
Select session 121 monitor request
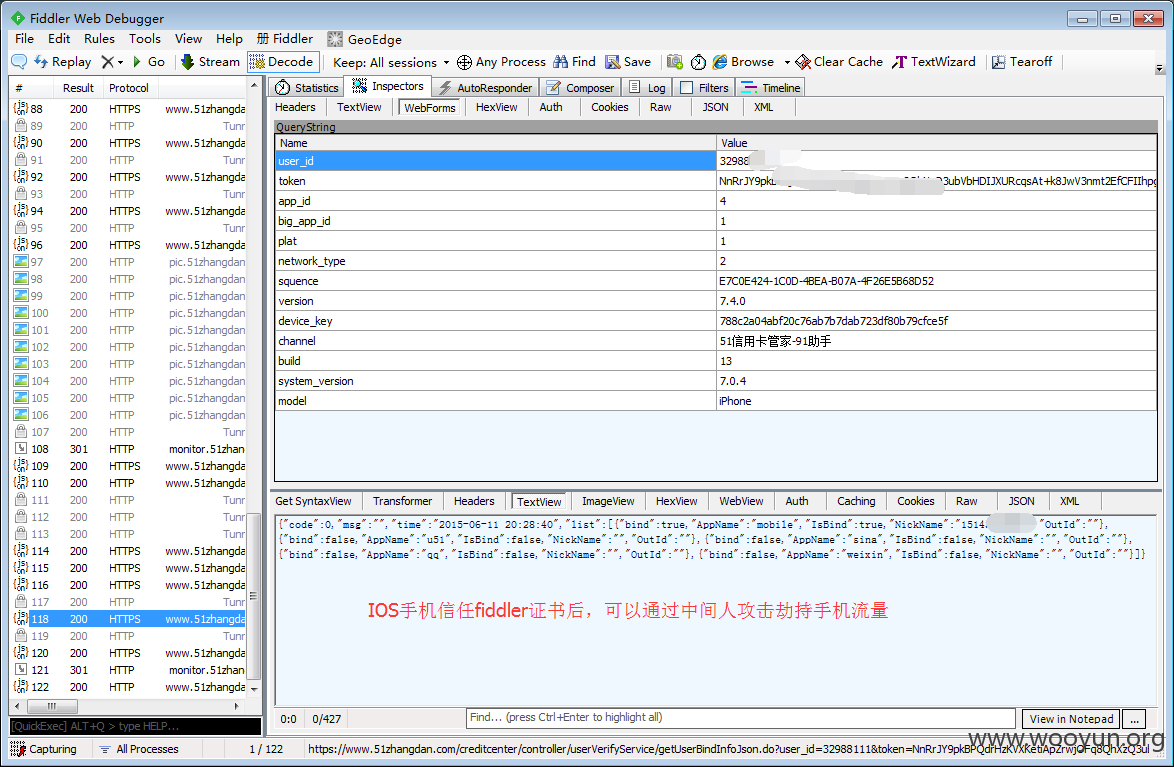tap(129, 670)
